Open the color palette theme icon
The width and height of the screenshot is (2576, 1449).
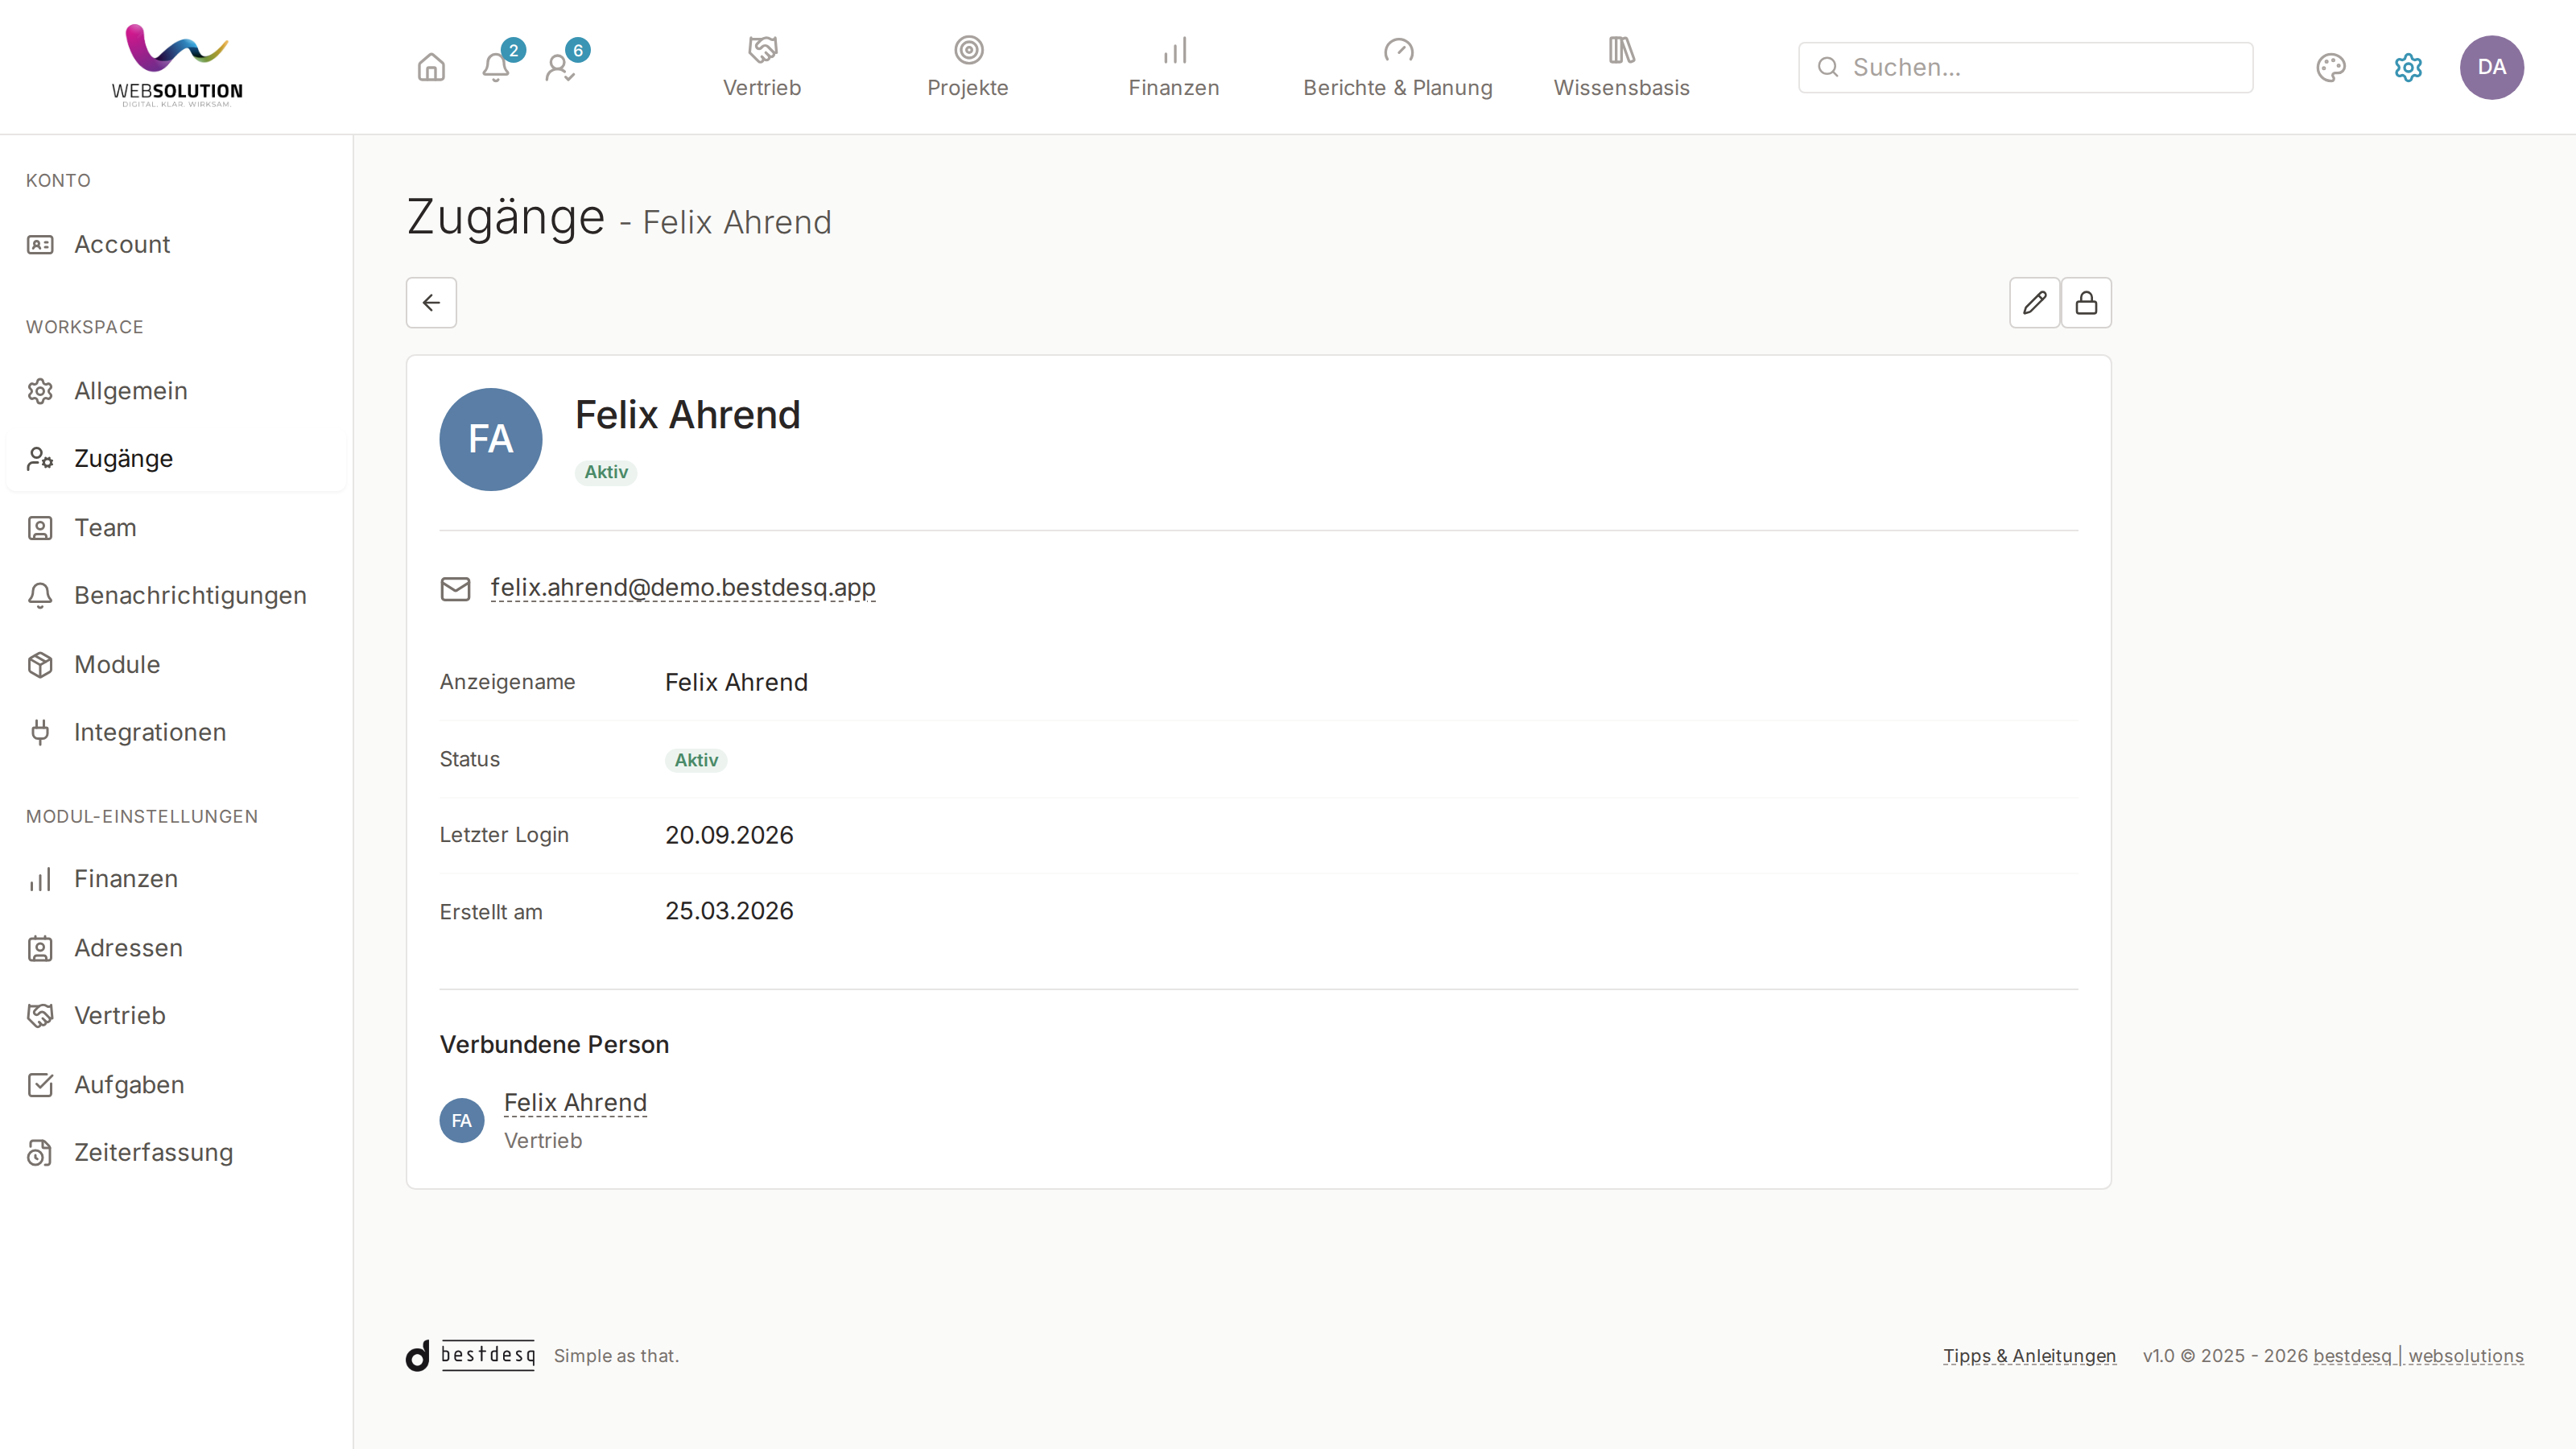(2331, 67)
